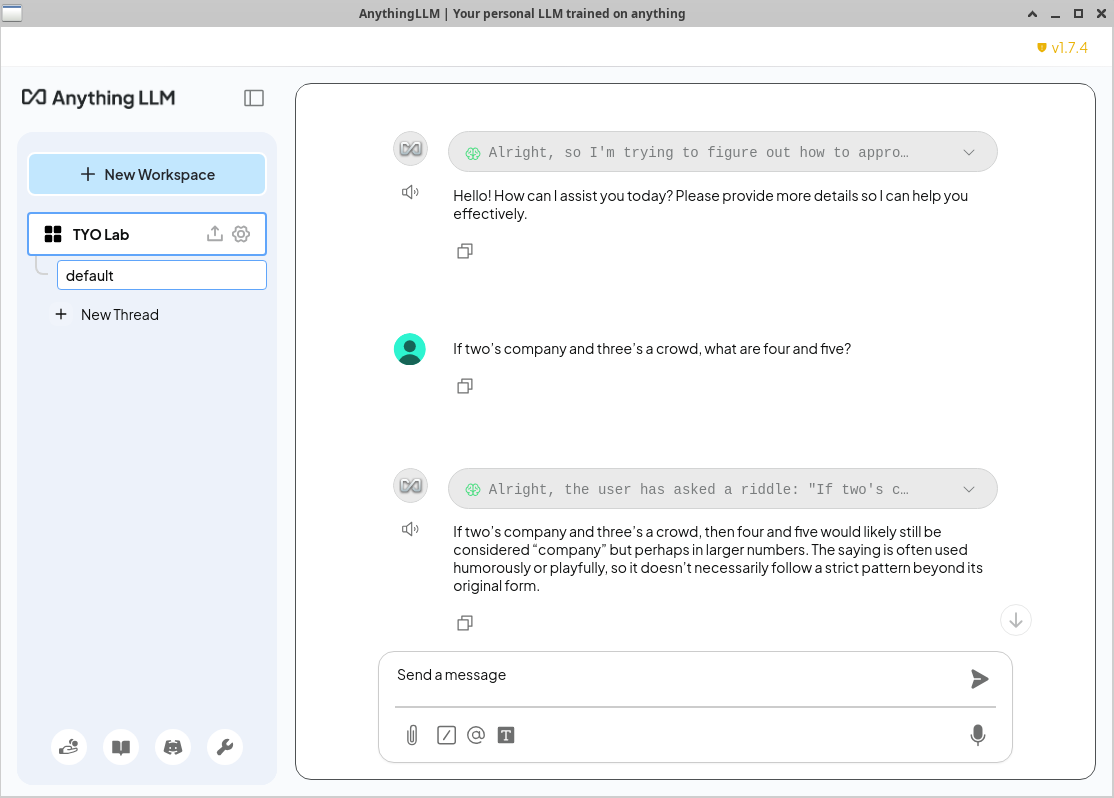Maximize the AnythingLLM window
Image resolution: width=1114 pixels, height=798 pixels.
tap(1078, 14)
